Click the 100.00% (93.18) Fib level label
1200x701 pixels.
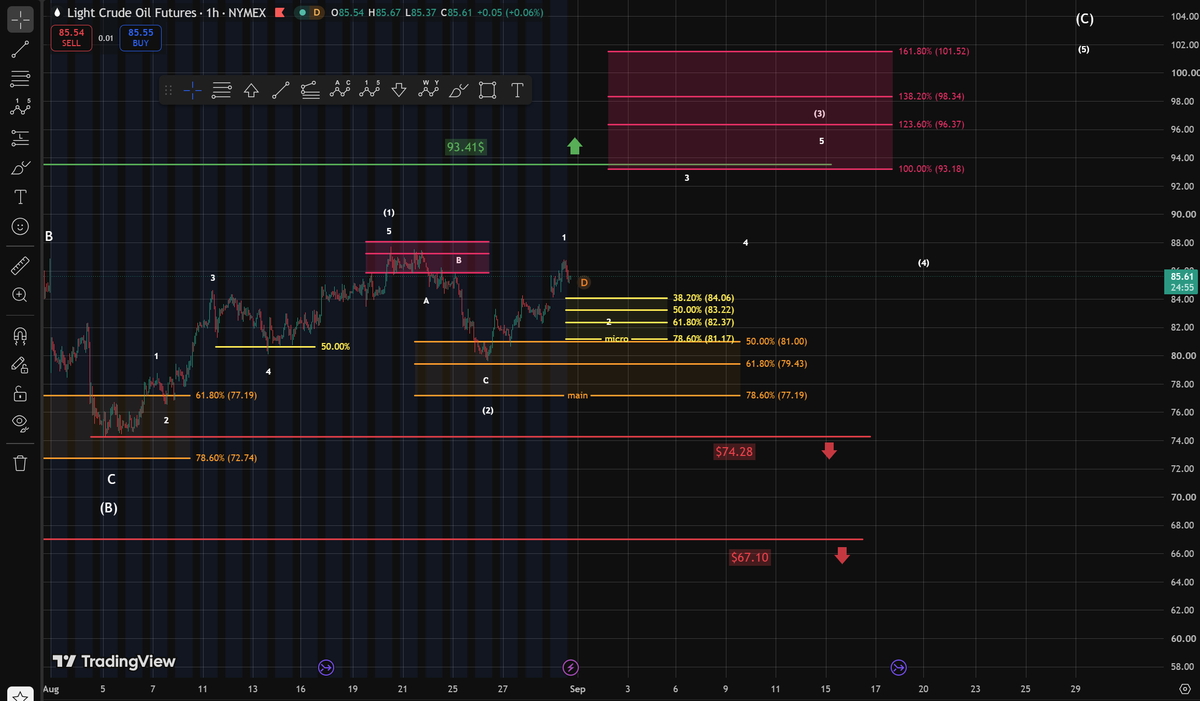tap(933, 169)
